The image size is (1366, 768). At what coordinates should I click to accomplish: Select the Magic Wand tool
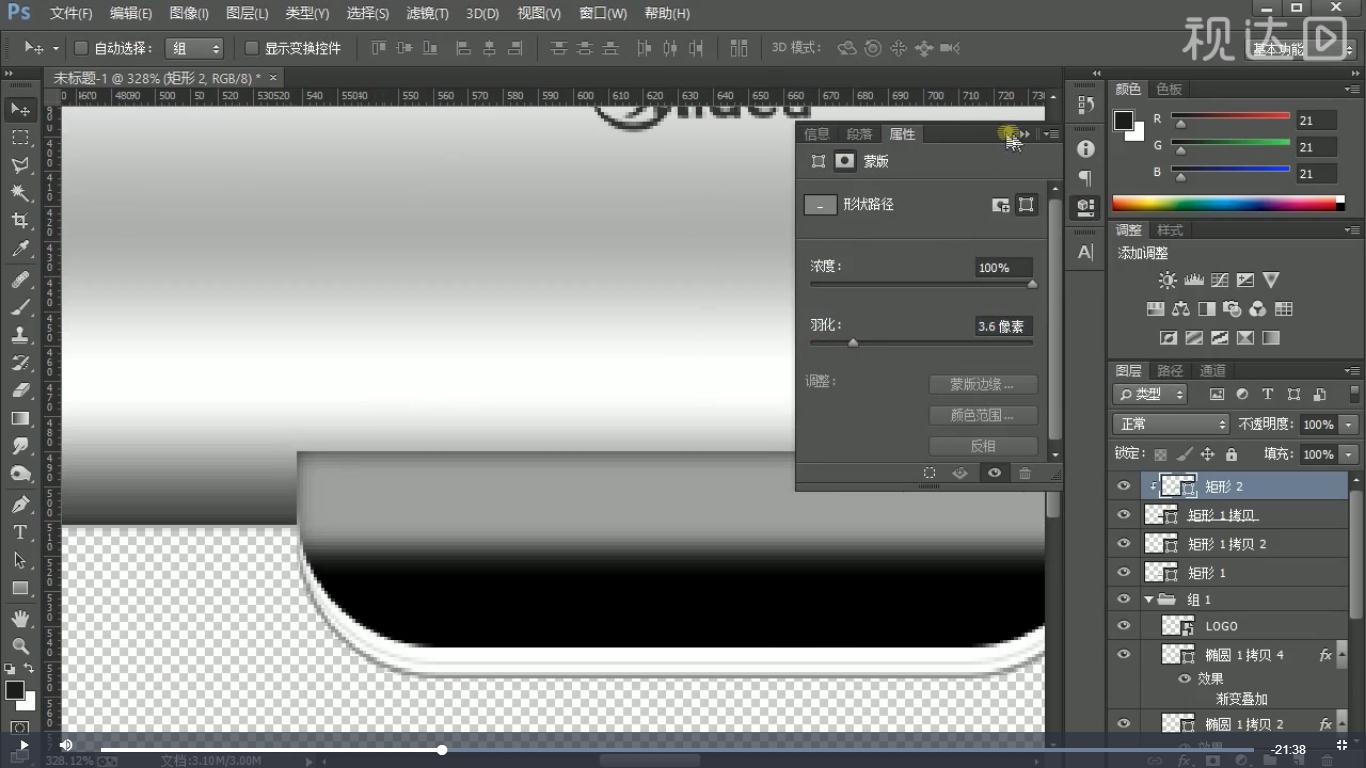pos(20,193)
